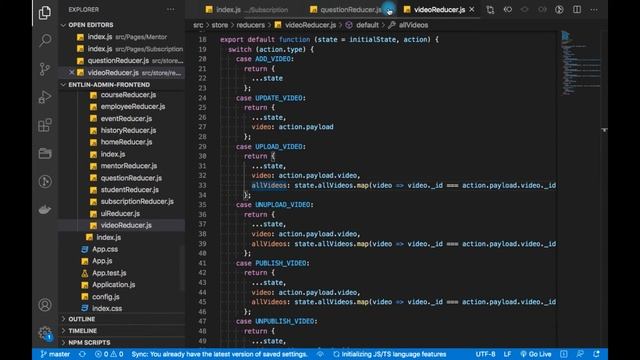Screen dimensions: 640x360
Task: Click the master branch indicator
Action: click(55, 354)
